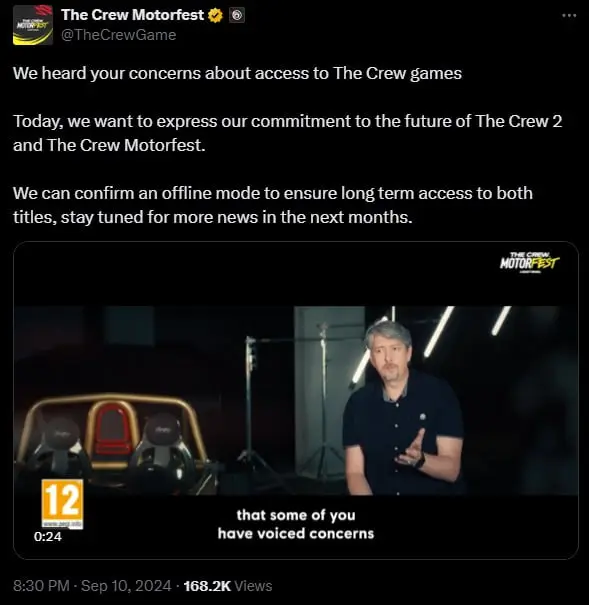The width and height of the screenshot is (589, 605).
Task: Play the embedded video of the man speaking
Action: (x=296, y=400)
